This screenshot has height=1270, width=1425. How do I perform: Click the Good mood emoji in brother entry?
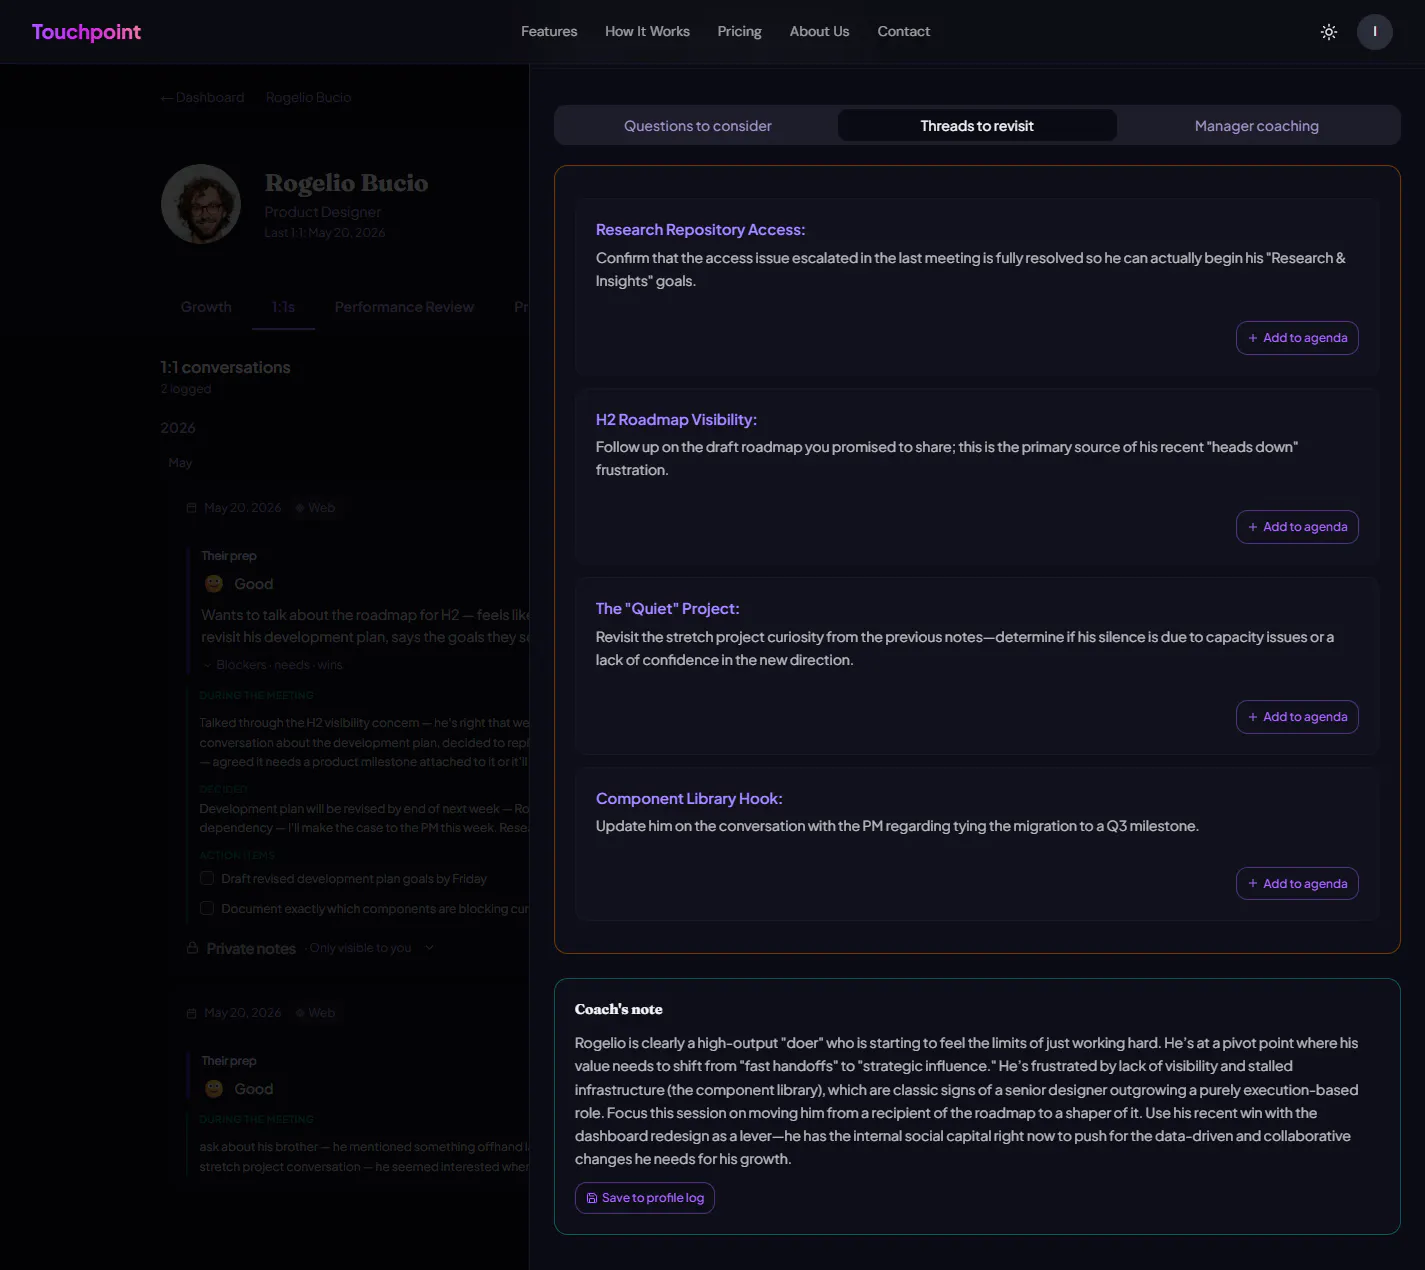214,1089
